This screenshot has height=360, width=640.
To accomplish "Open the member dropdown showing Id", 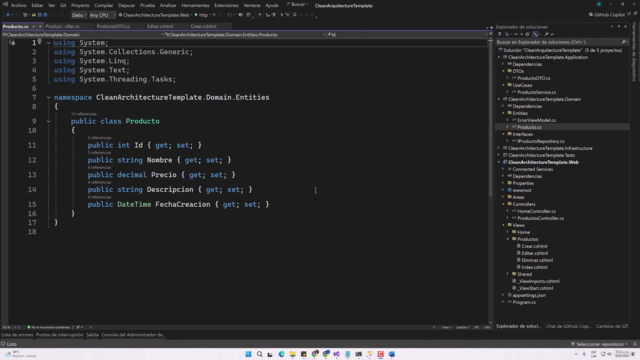I will [408, 35].
